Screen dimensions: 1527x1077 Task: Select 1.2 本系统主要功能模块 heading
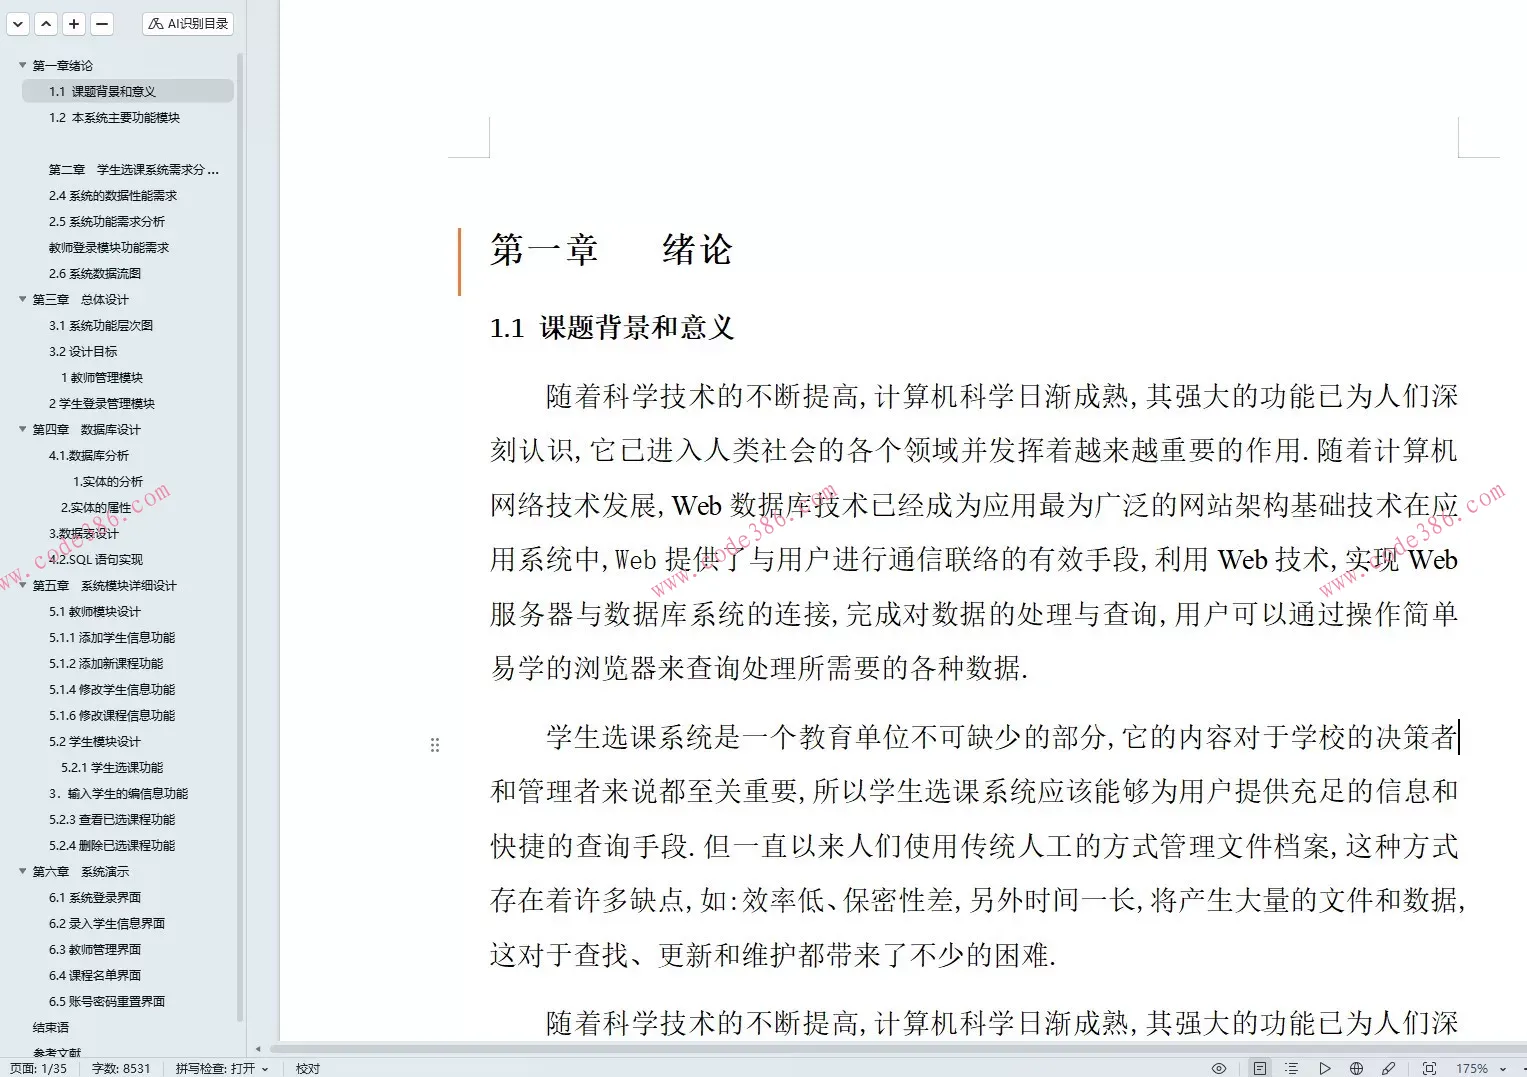pyautogui.click(x=117, y=117)
